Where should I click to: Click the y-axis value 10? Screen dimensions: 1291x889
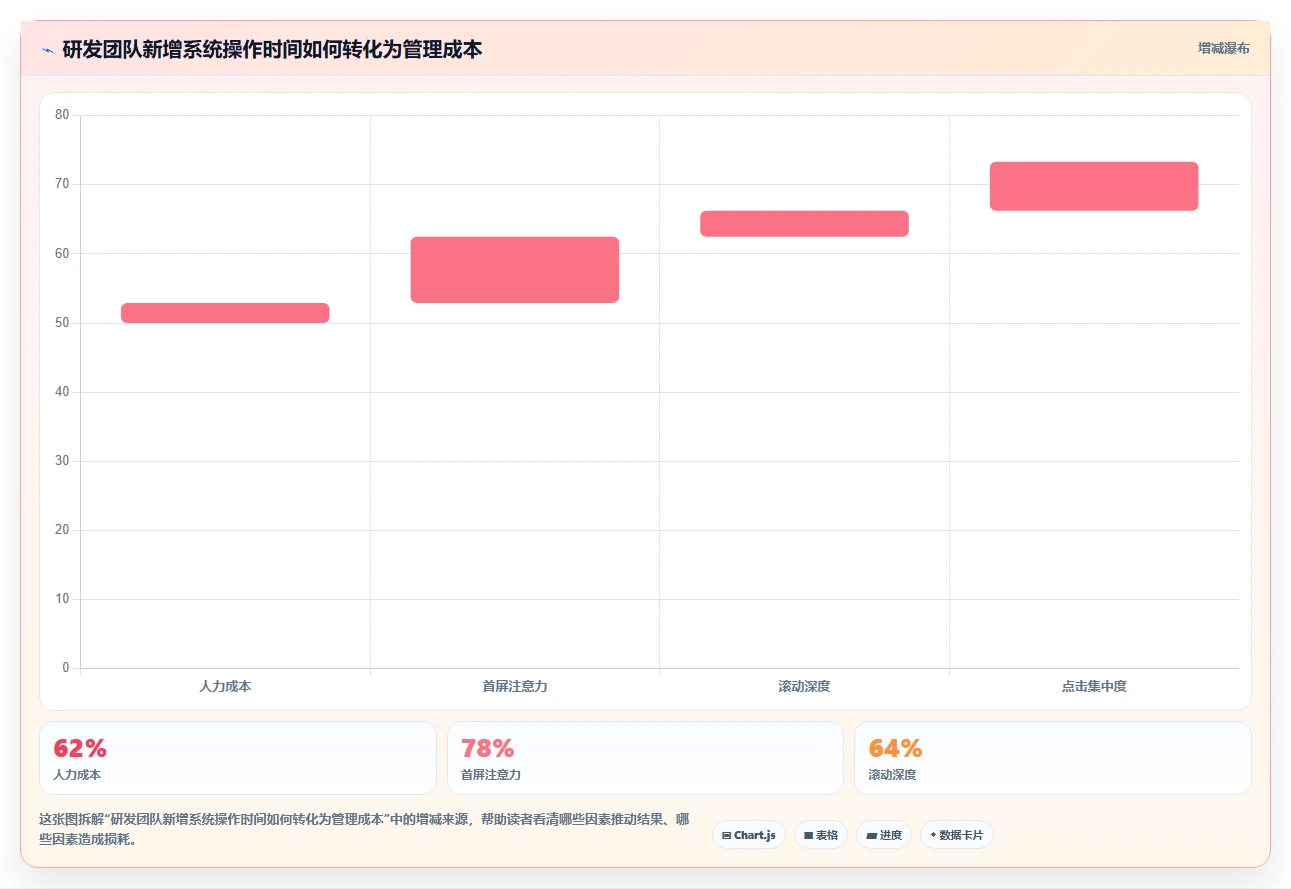point(62,599)
